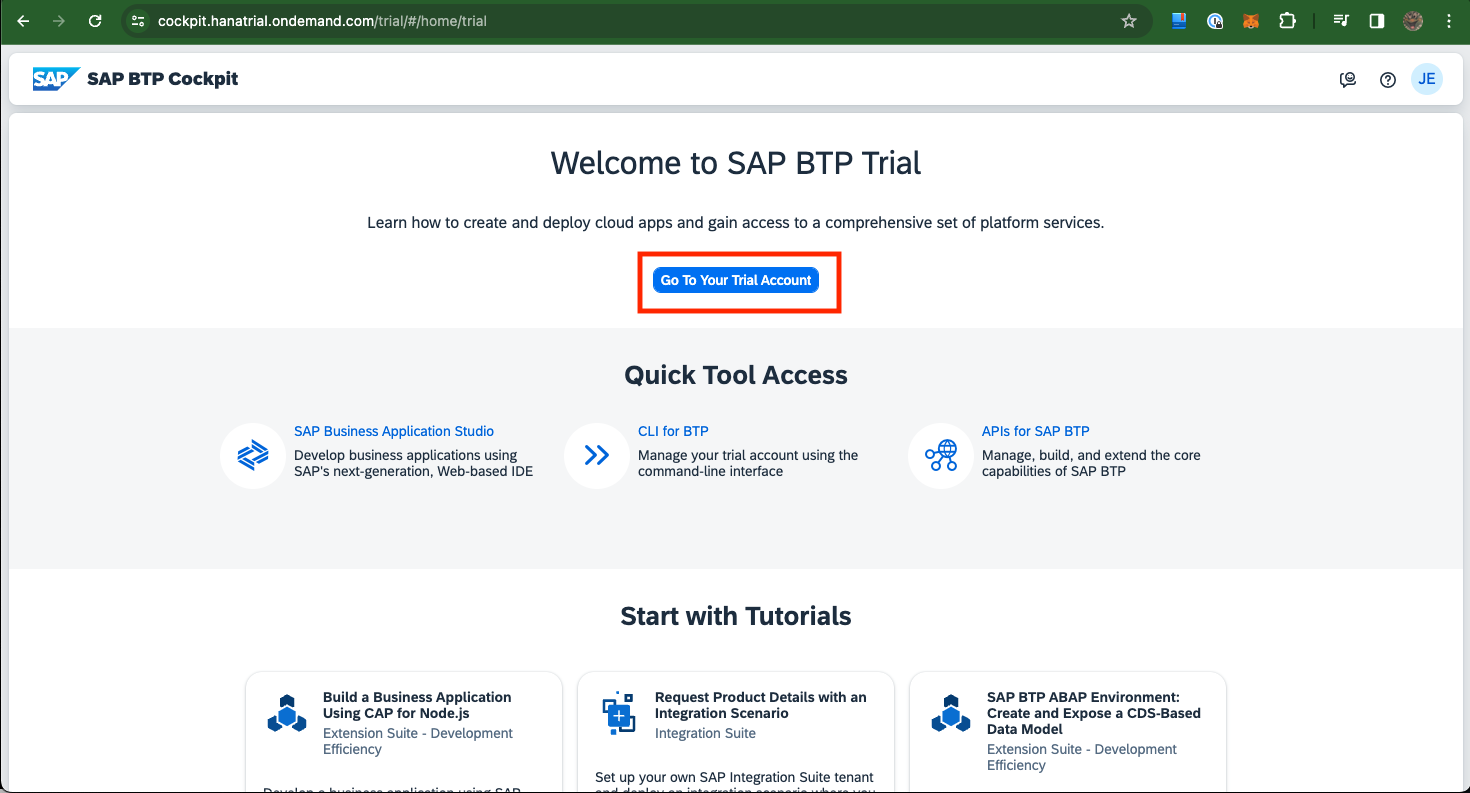Viewport: 1470px width, 793px height.
Task: View site information icon in address bar
Action: tap(138, 20)
